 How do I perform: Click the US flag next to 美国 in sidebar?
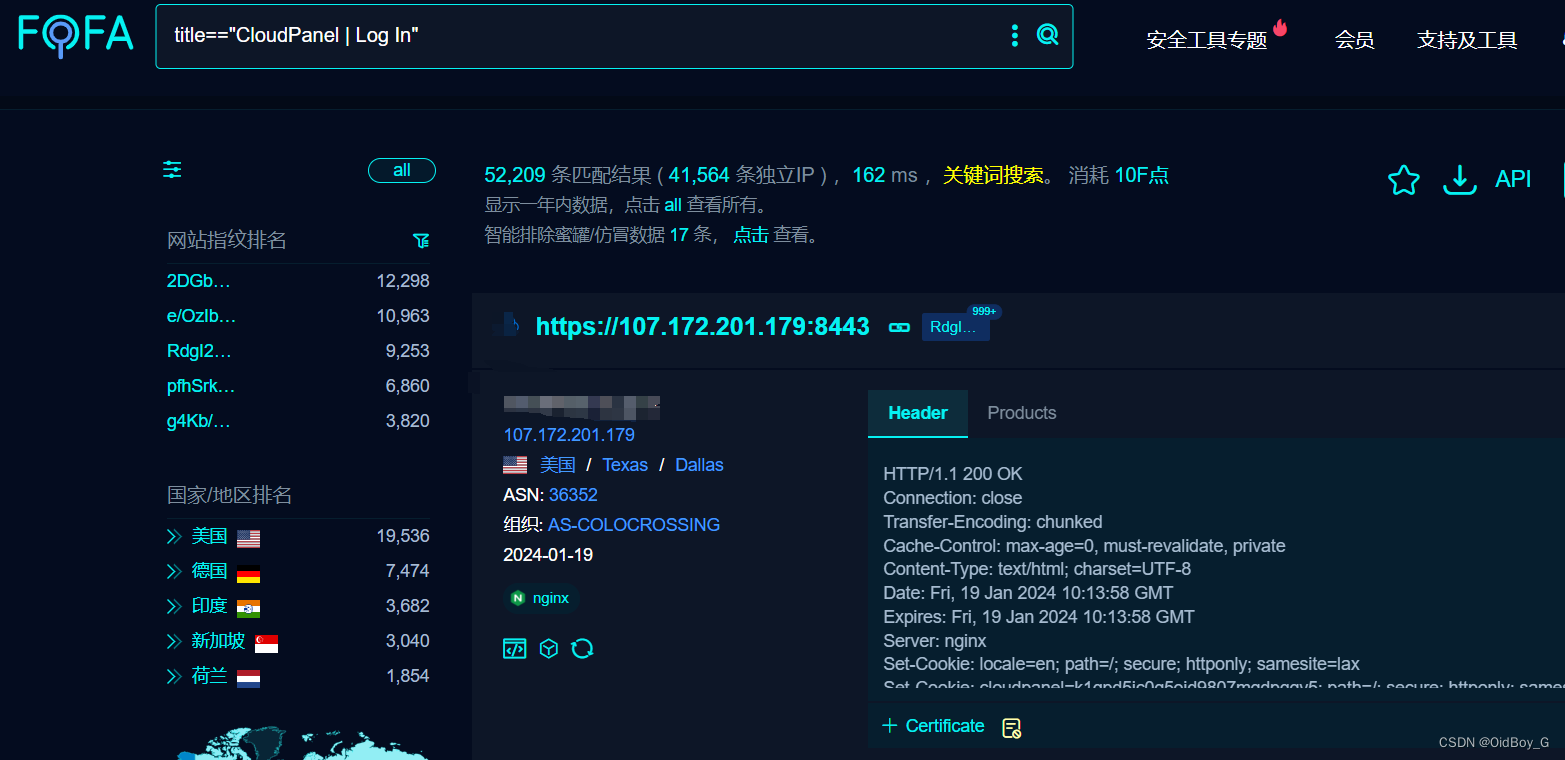[248, 539]
